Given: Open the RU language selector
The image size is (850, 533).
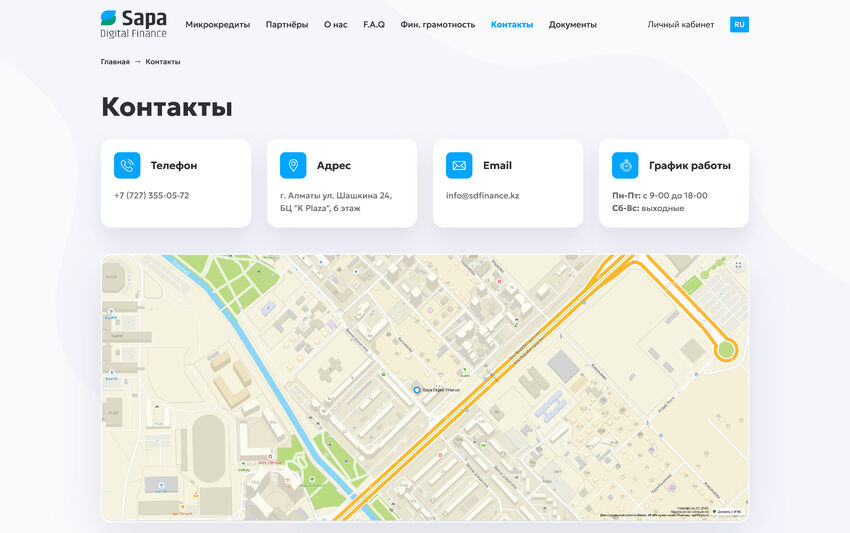Looking at the screenshot, I should click(739, 24).
